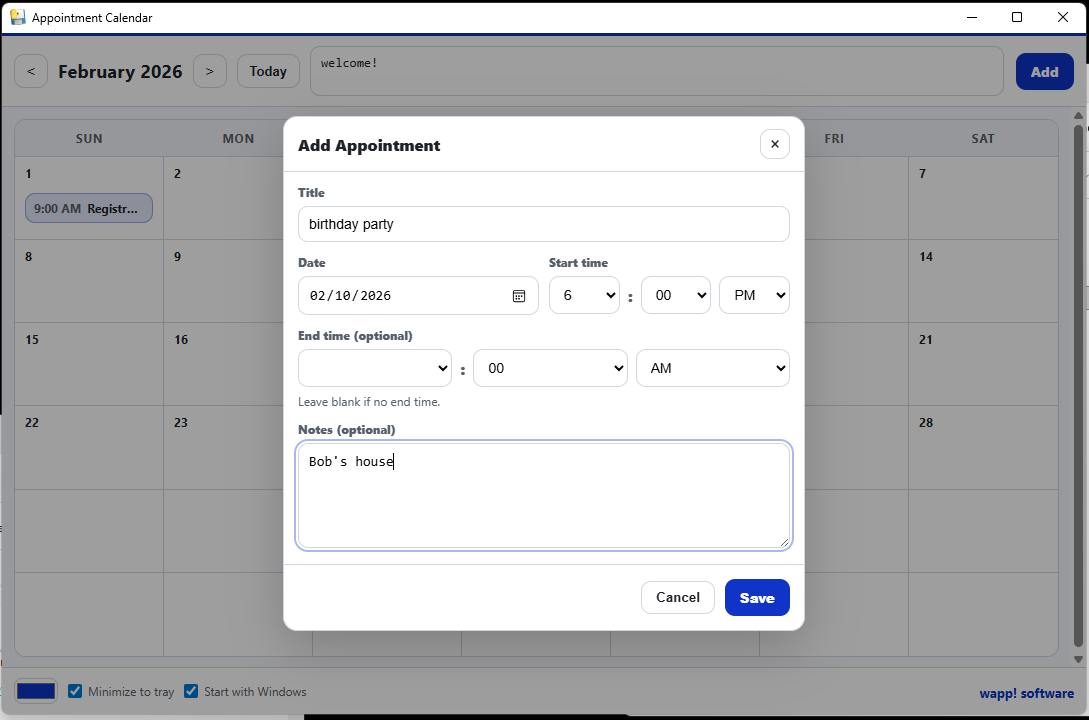1089x720 pixels.
Task: Click the Add button to create an appointment
Action: click(1044, 71)
